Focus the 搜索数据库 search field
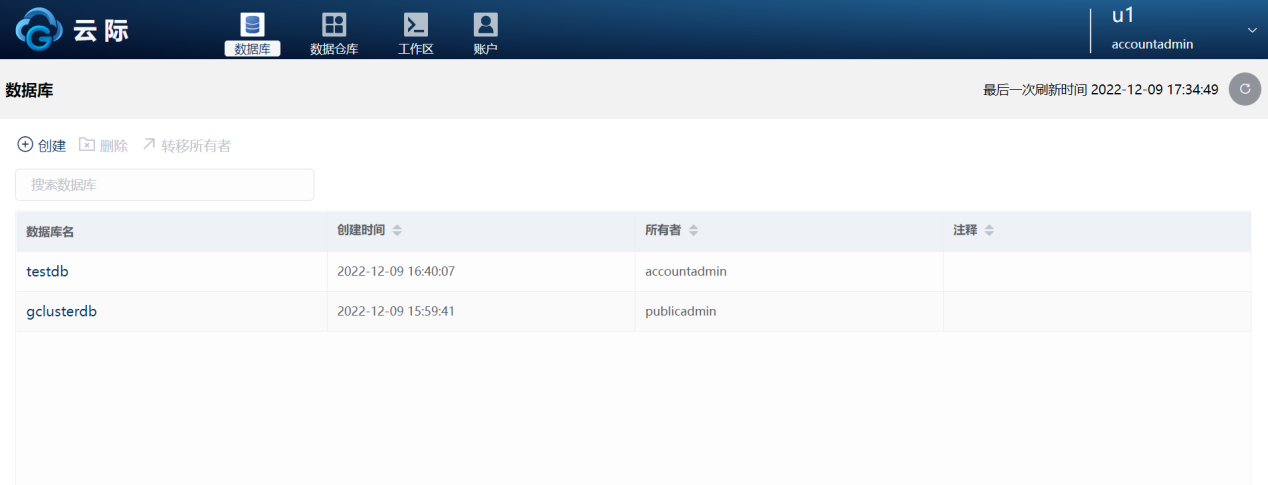The width and height of the screenshot is (1268, 485). click(x=165, y=185)
